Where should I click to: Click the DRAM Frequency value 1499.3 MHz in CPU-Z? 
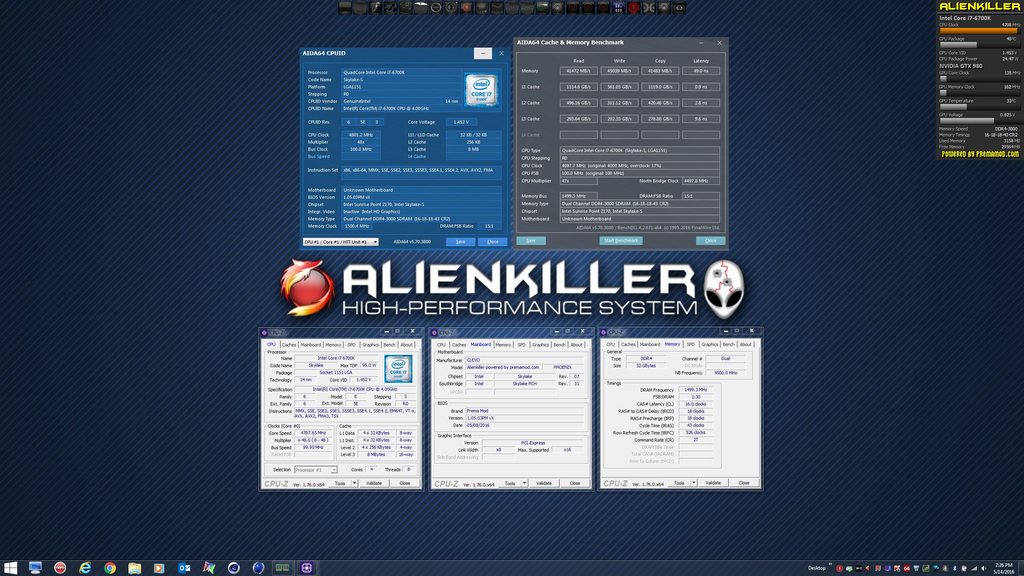tap(696, 390)
